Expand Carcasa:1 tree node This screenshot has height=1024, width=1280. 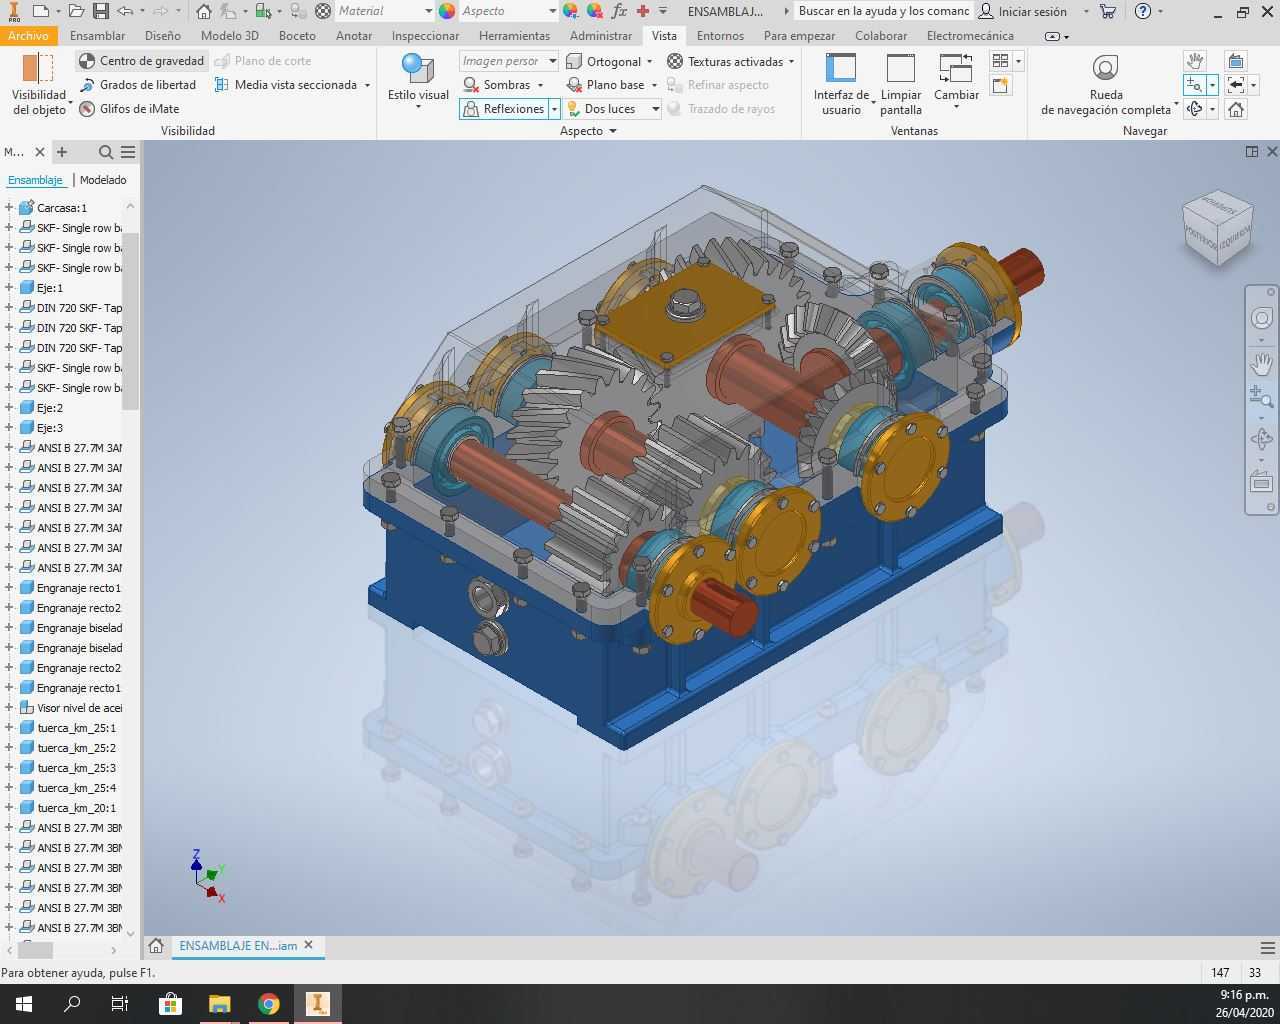tap(9, 208)
